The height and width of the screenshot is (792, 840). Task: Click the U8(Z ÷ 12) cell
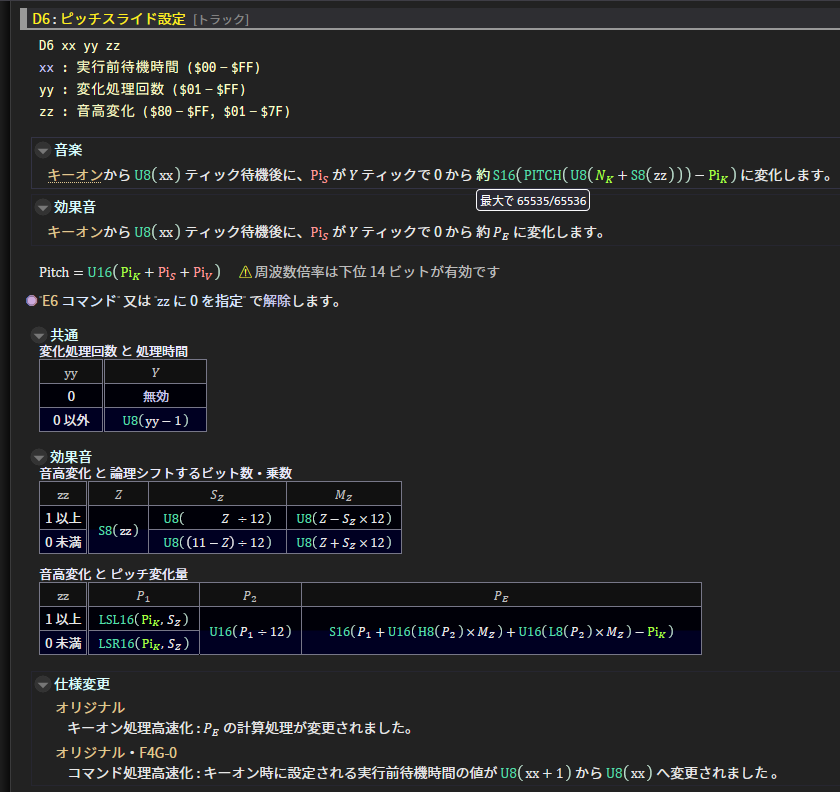click(218, 518)
